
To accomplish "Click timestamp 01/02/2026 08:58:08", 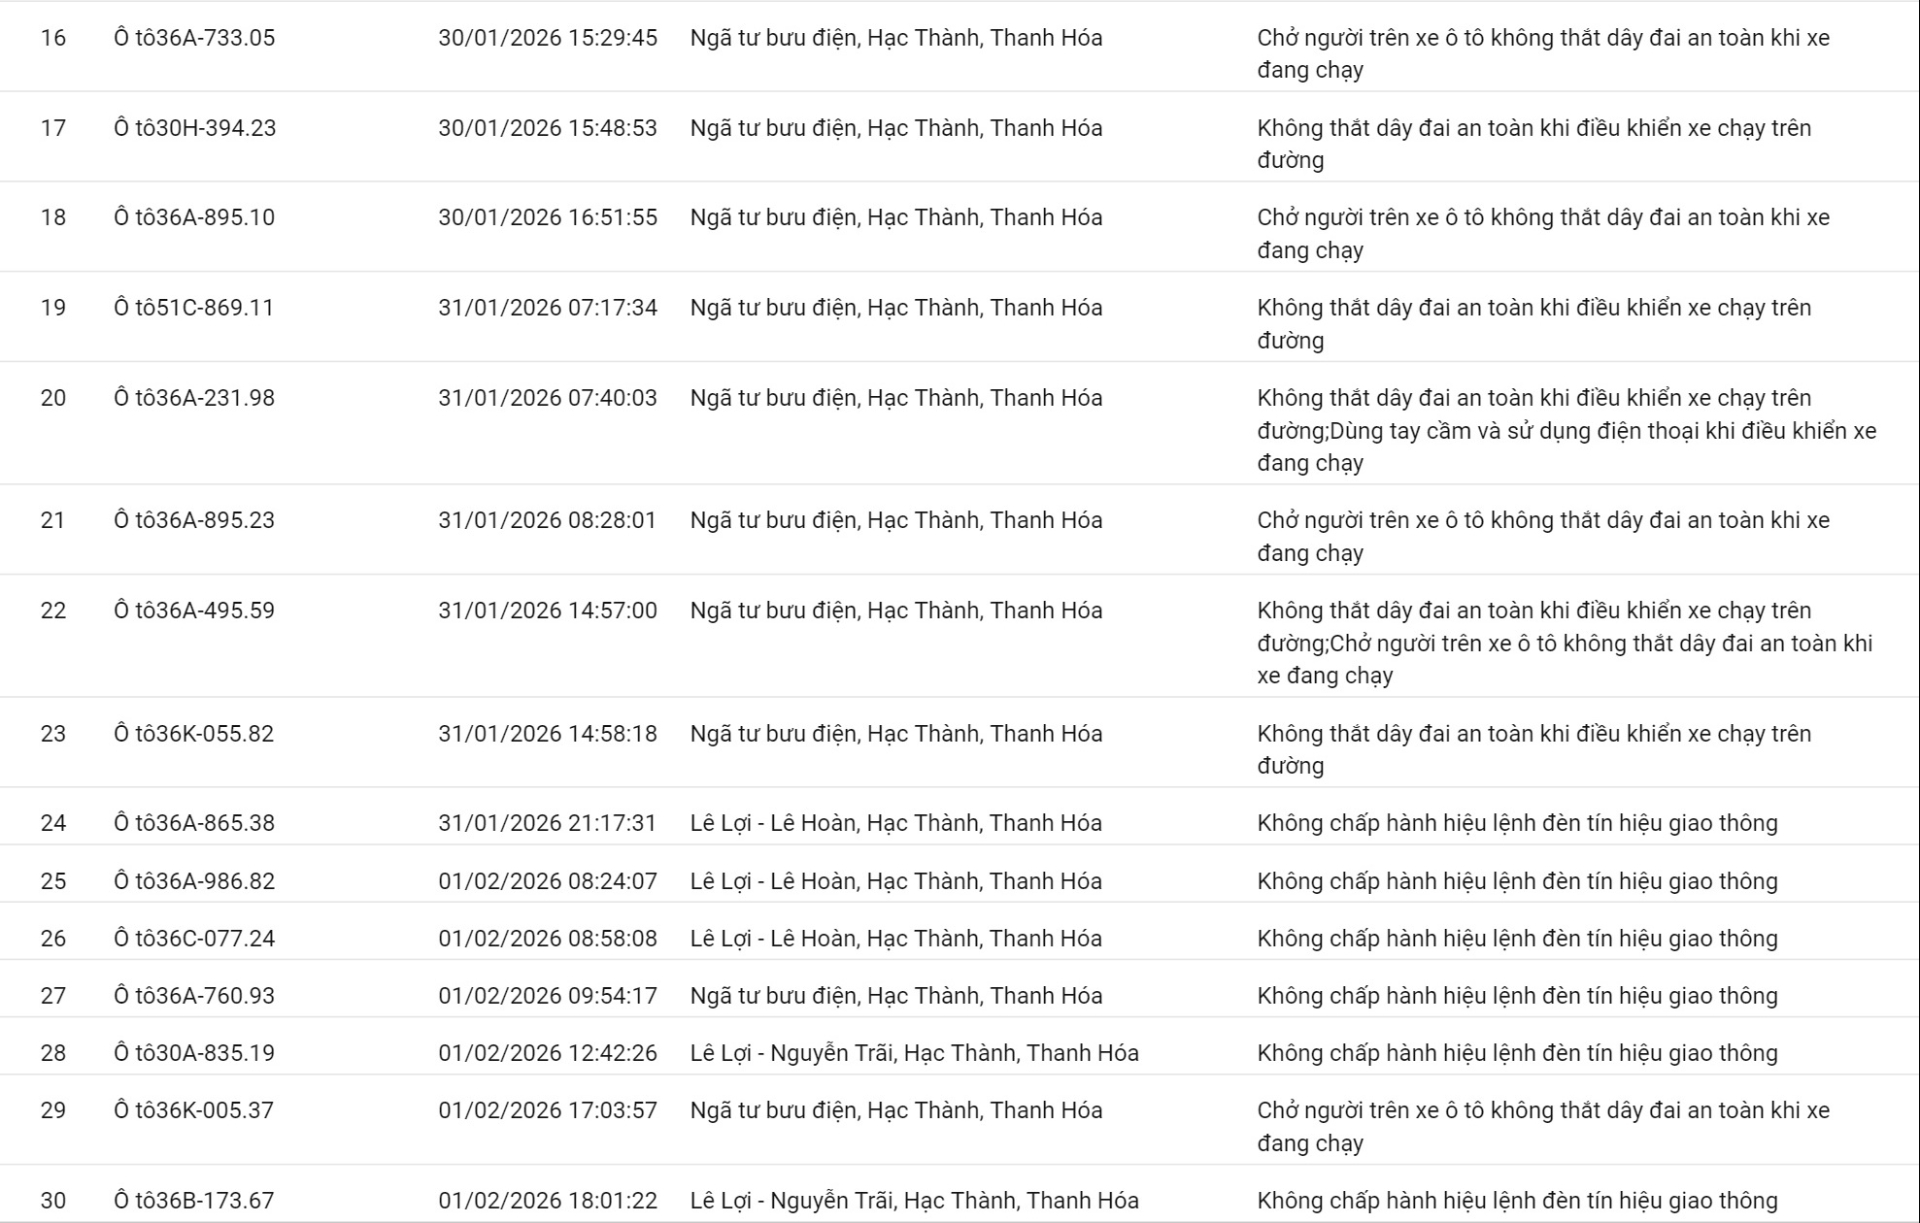I will (x=547, y=939).
